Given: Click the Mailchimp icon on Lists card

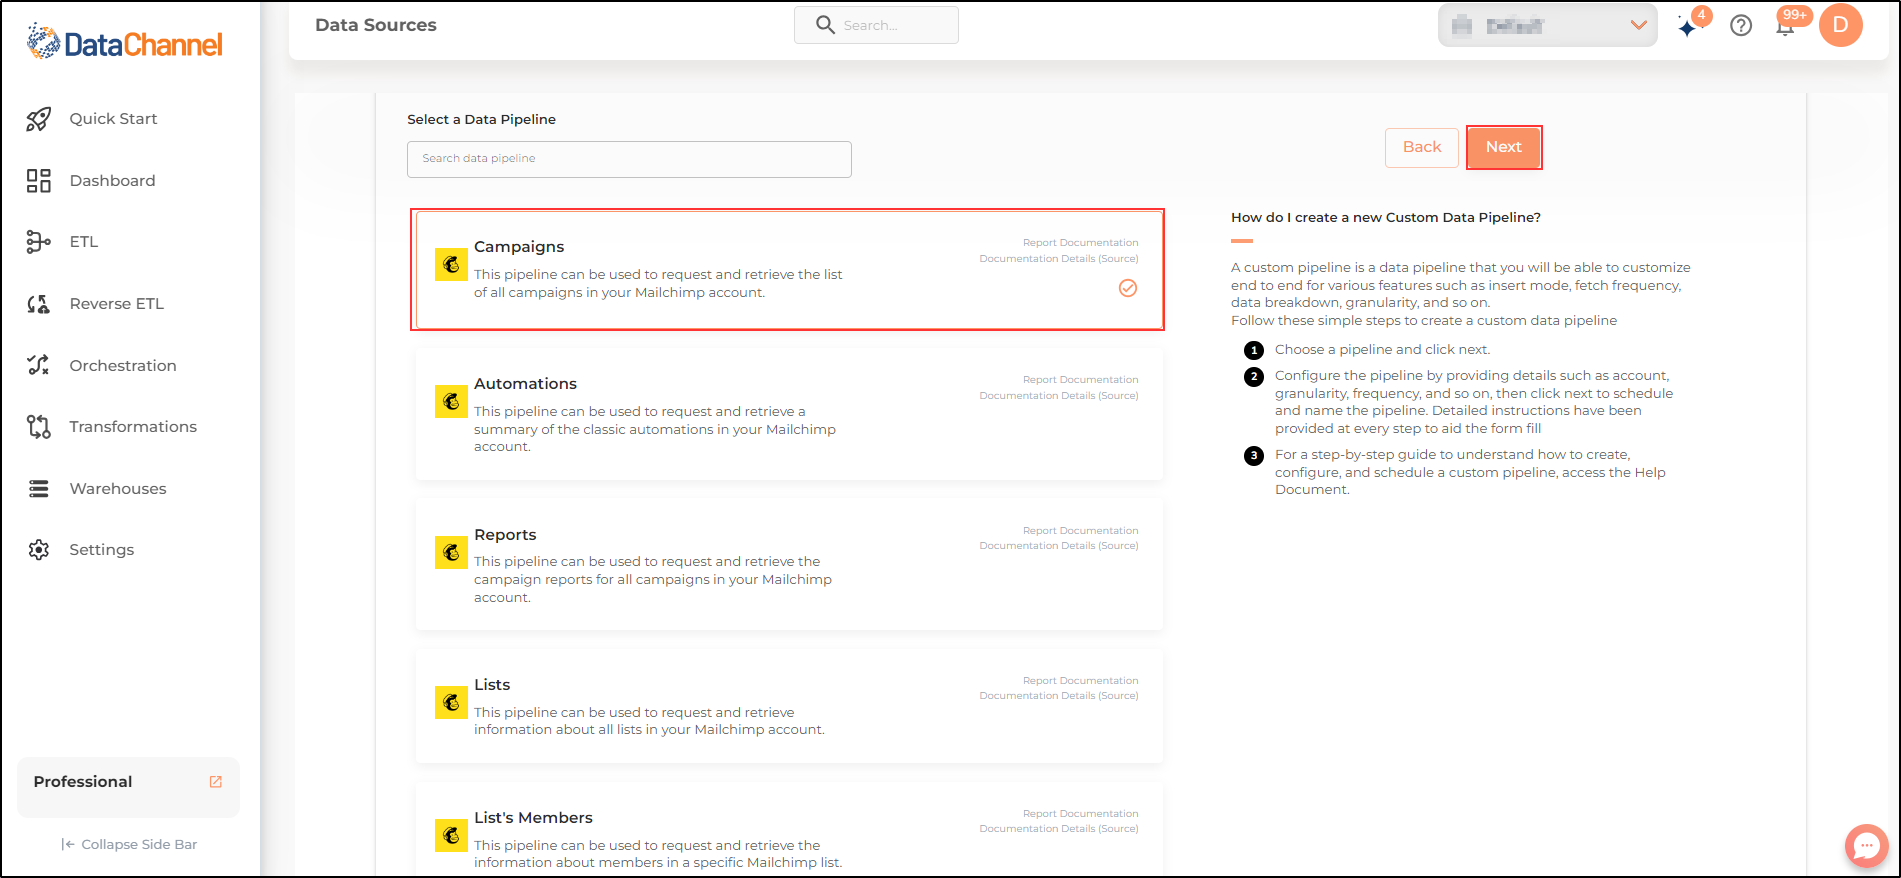Looking at the screenshot, I should 451,703.
